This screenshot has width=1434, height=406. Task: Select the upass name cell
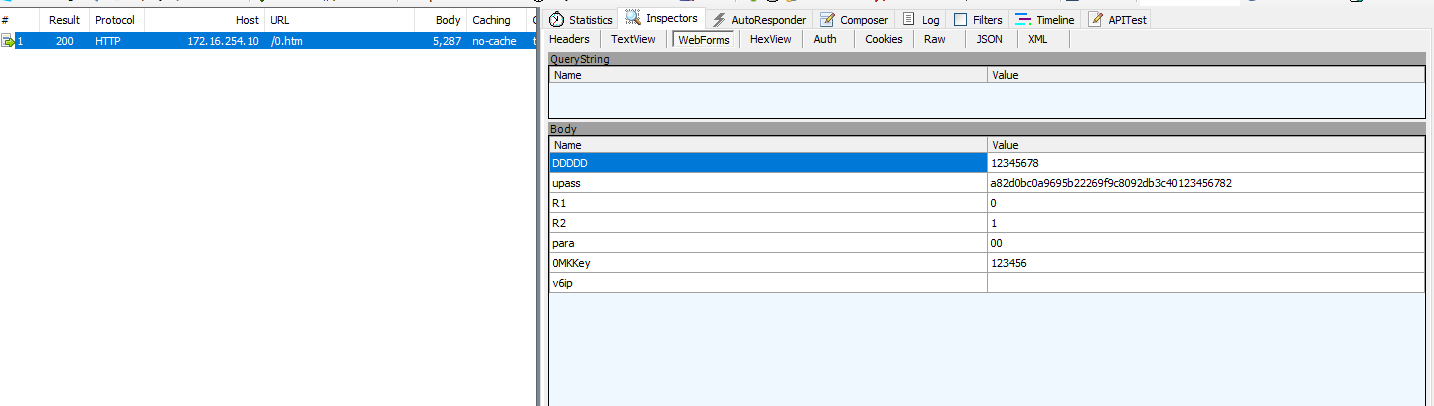(x=768, y=183)
